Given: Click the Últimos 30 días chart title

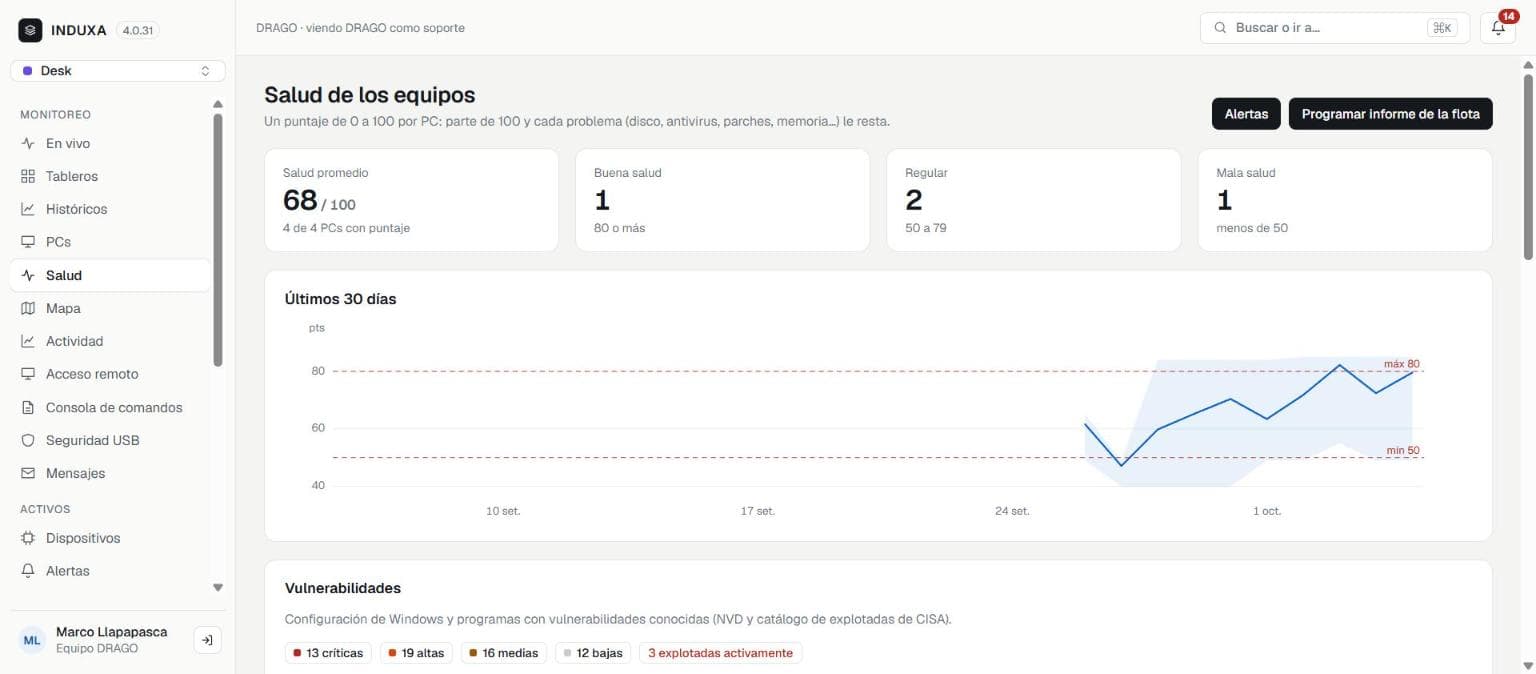Looking at the screenshot, I should point(340,299).
